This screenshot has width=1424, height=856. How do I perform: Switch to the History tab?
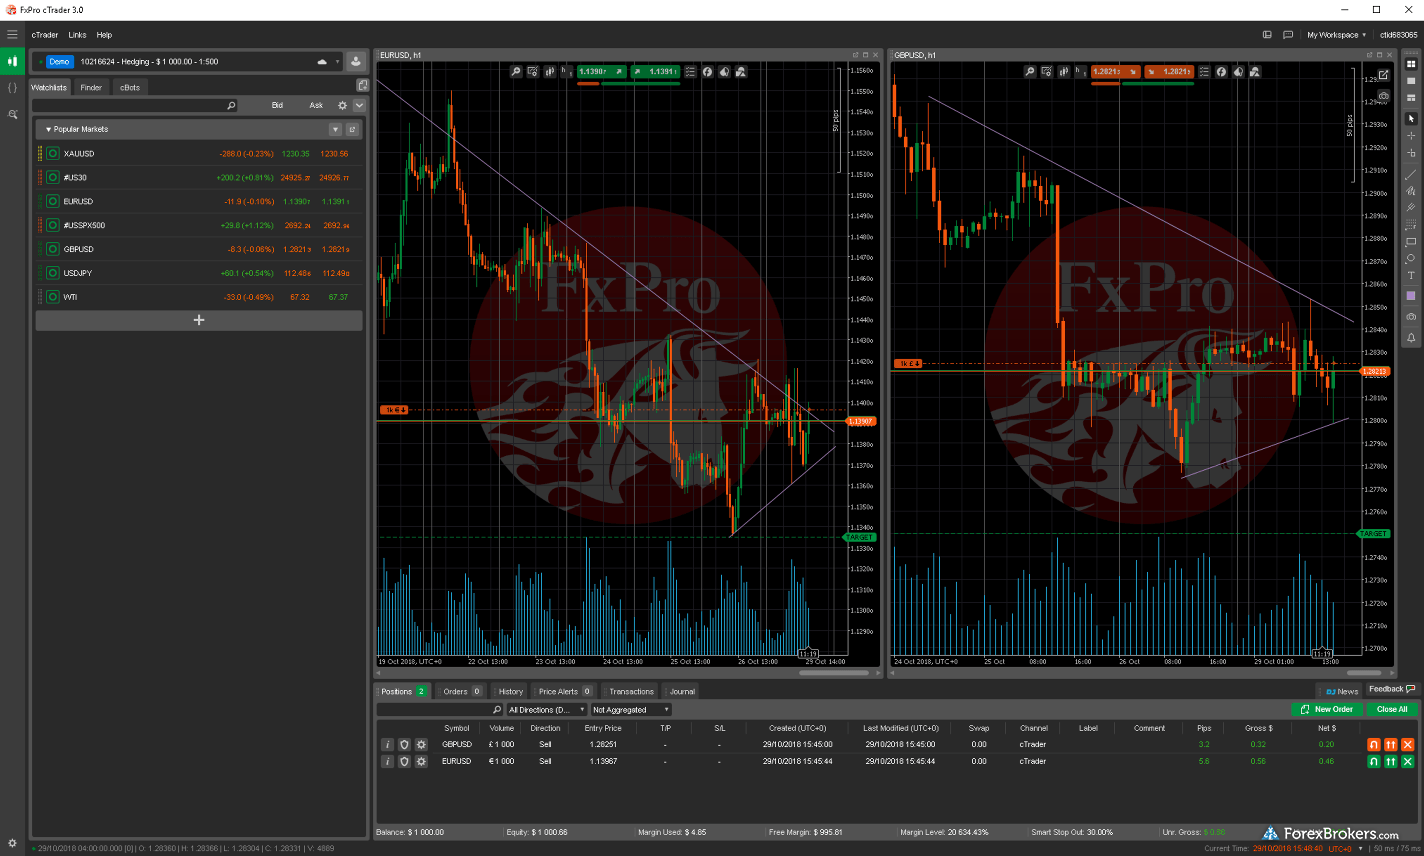pos(510,691)
